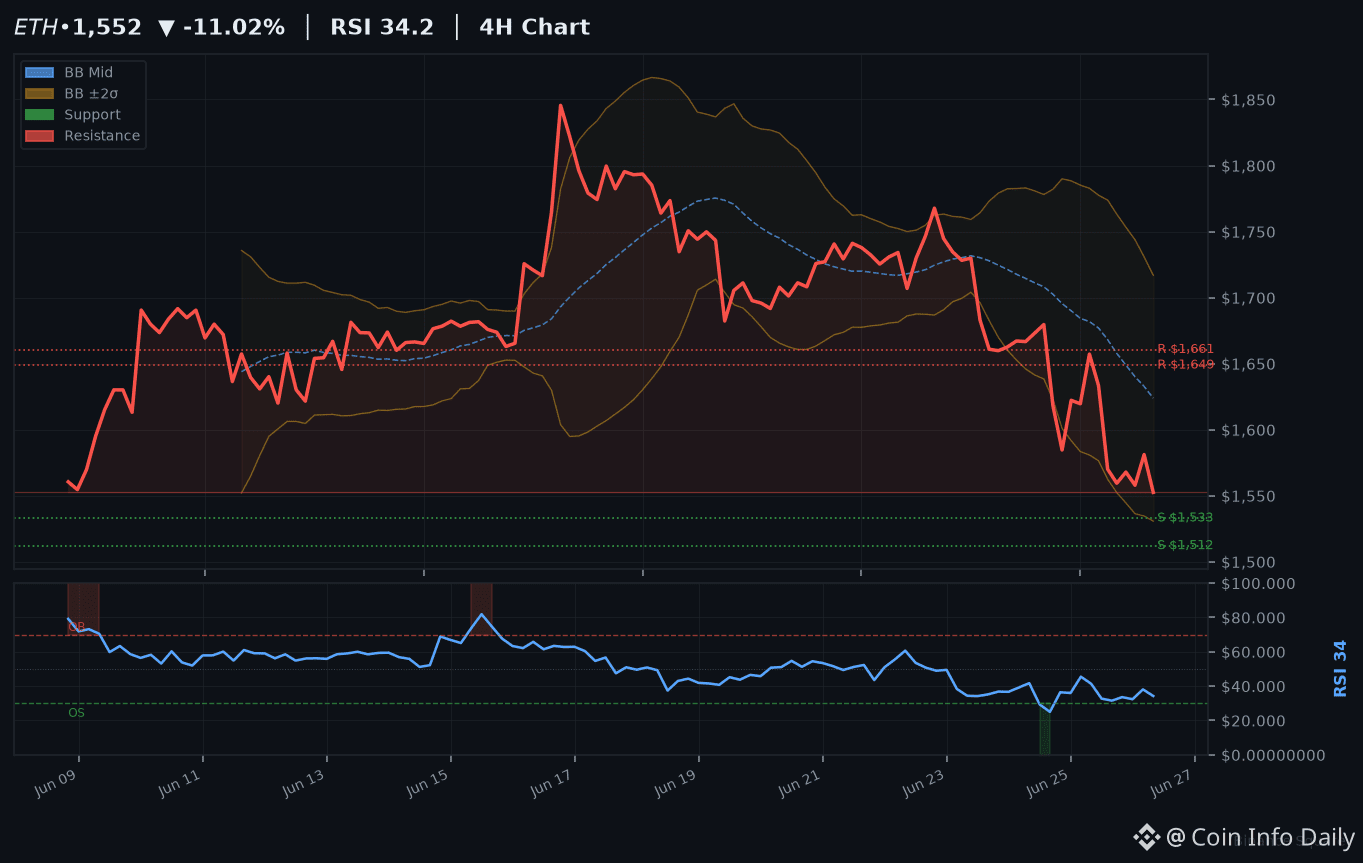
Task: Select the 'Resistance' legend label
Action: click(x=102, y=136)
